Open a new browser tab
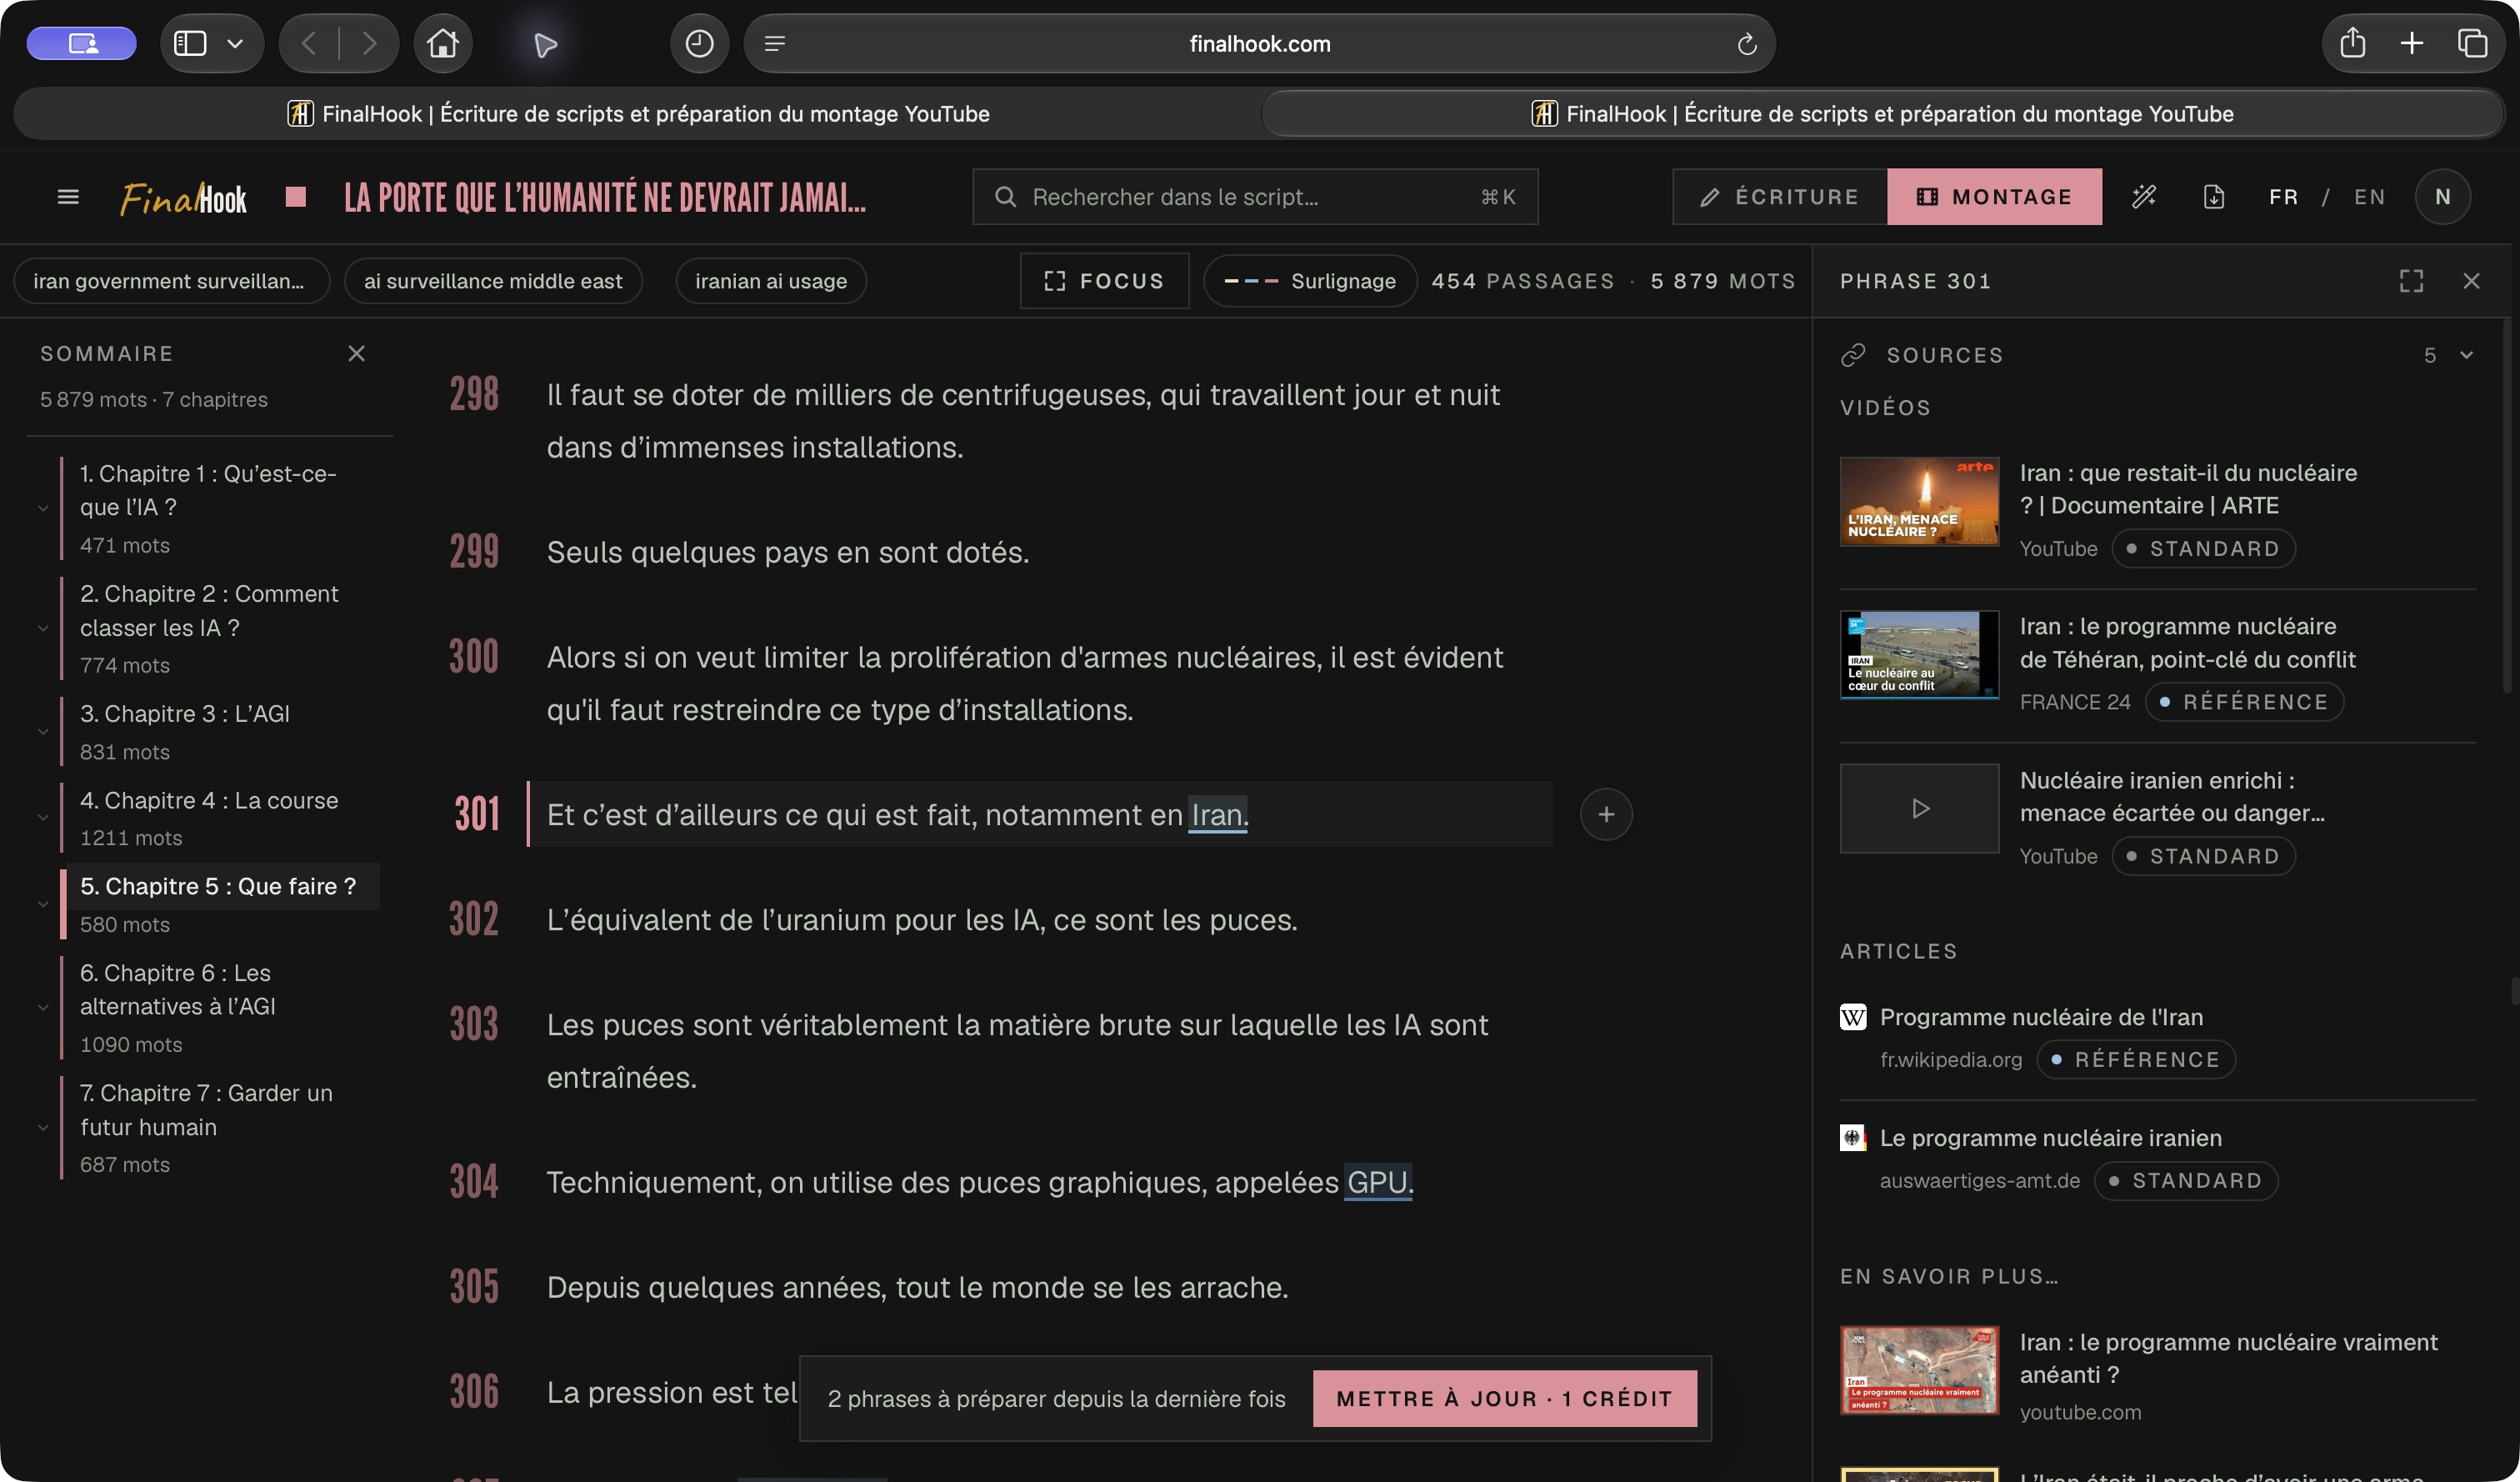2520x1482 pixels. [x=2412, y=43]
